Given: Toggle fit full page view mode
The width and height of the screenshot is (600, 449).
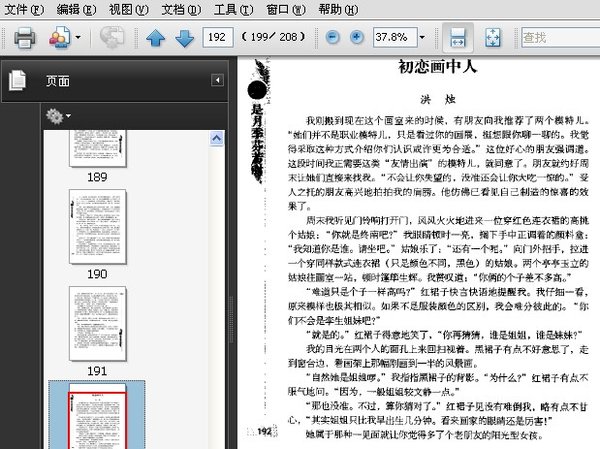Looking at the screenshot, I should (x=493, y=38).
